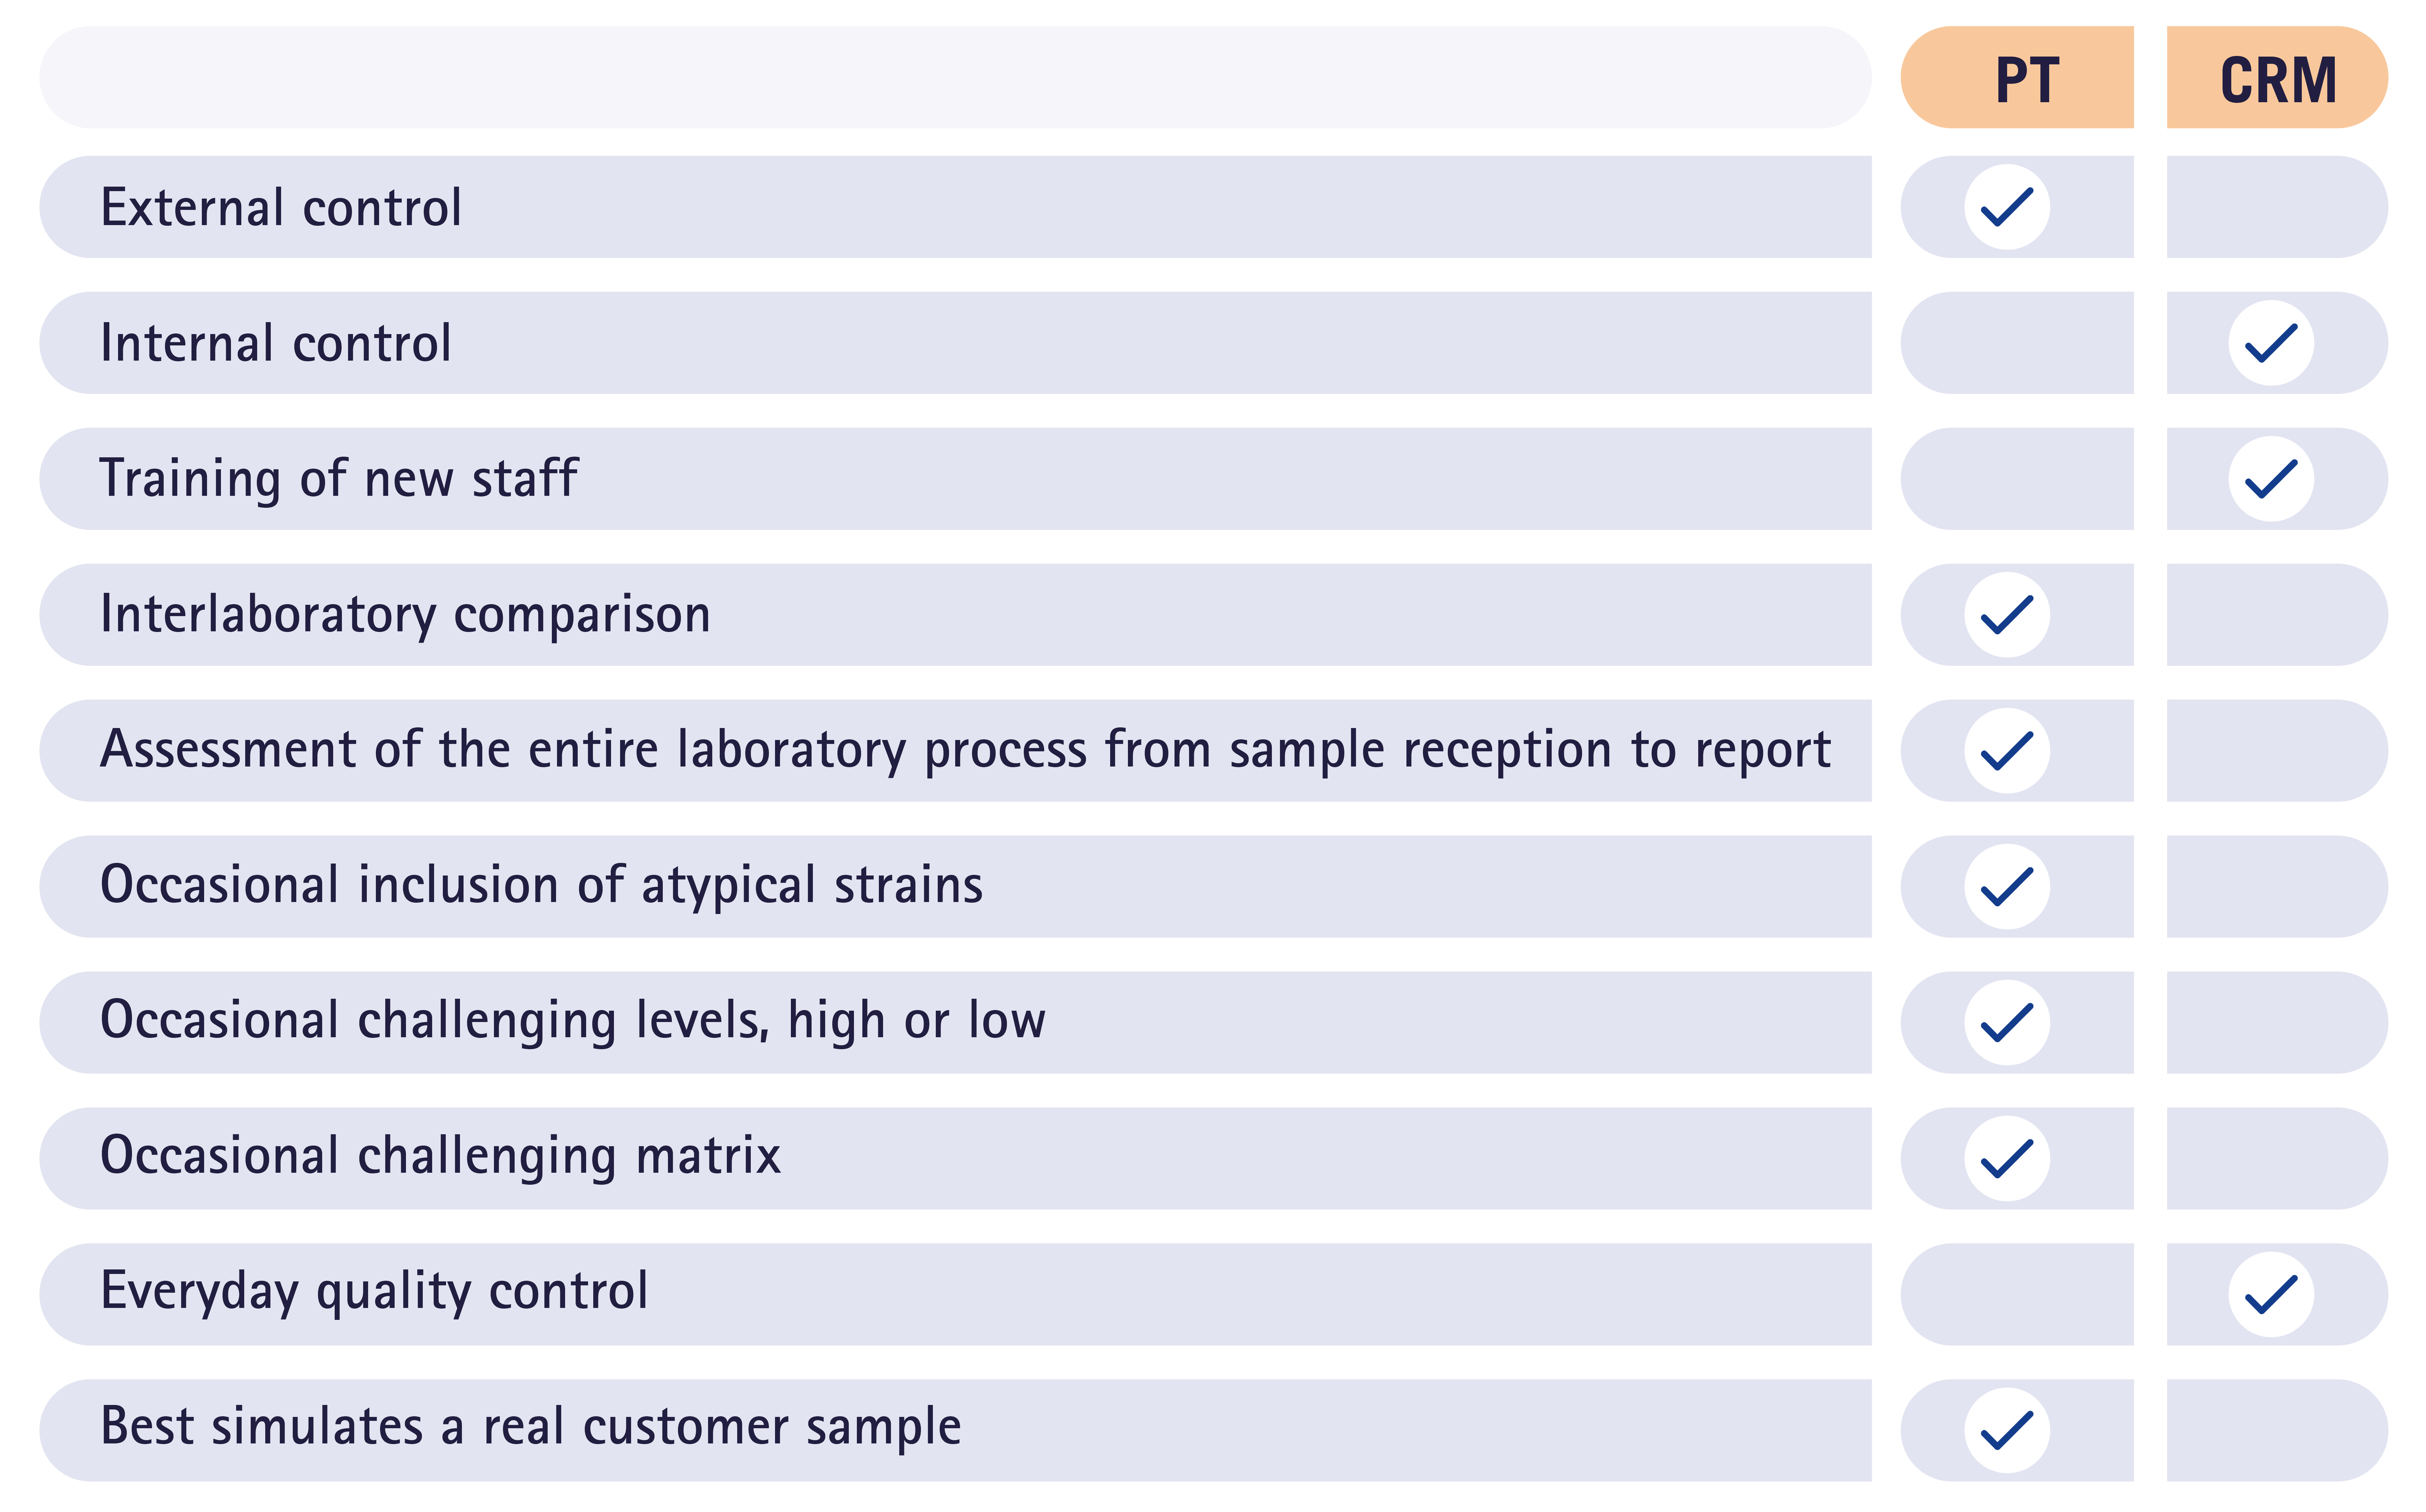
Task: Click the External control row label
Action: tap(281, 208)
